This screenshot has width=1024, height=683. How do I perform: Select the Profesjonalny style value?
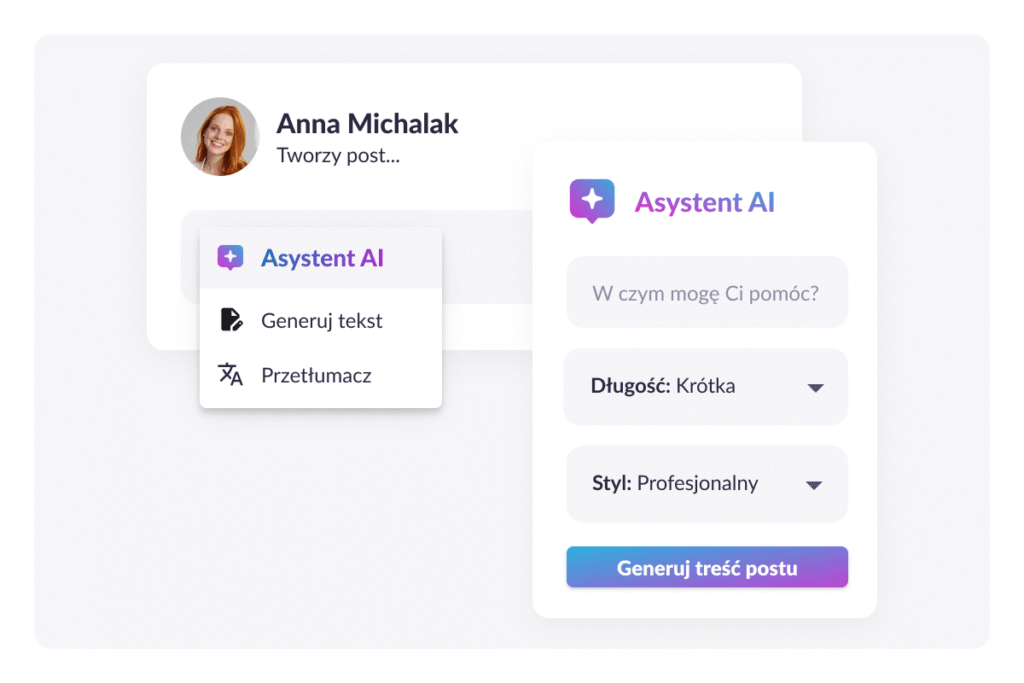[697, 483]
